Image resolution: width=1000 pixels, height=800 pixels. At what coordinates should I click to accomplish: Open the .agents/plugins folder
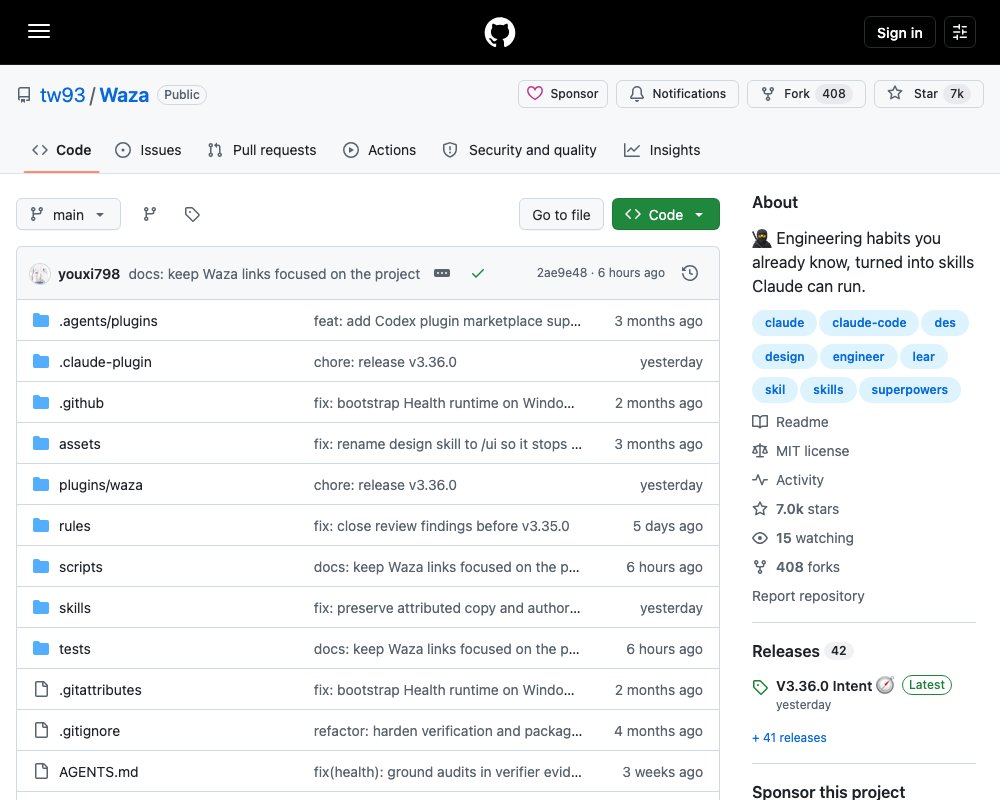coord(108,321)
